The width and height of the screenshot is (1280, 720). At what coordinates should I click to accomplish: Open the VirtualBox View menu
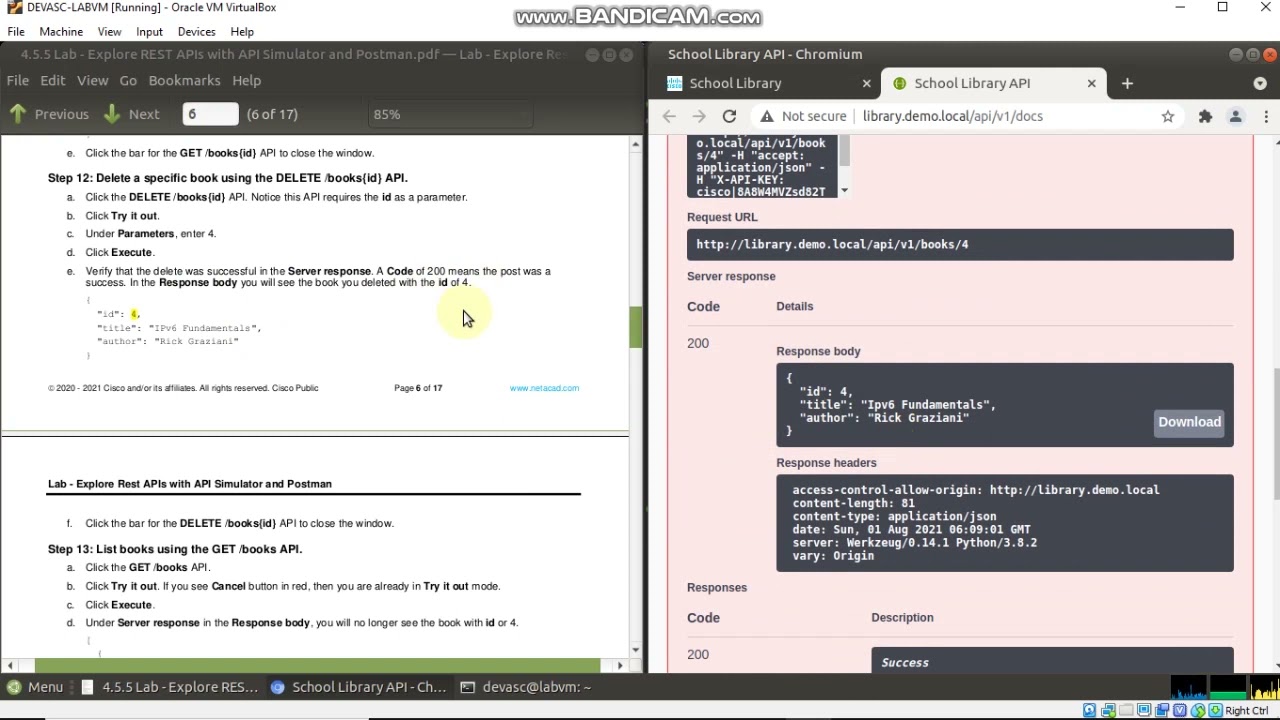coord(109,32)
